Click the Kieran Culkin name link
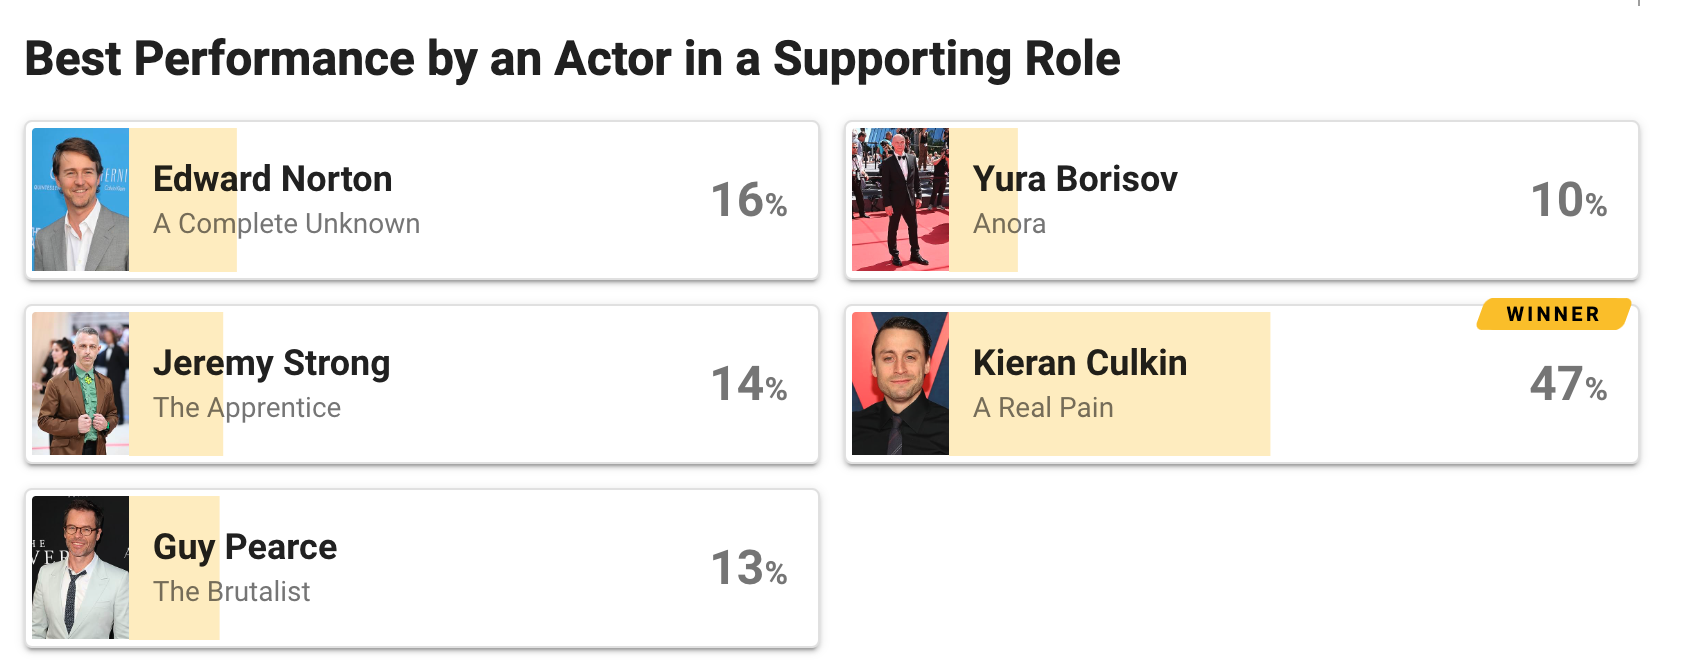Viewport: 1708px width, 668px height. tap(1080, 363)
